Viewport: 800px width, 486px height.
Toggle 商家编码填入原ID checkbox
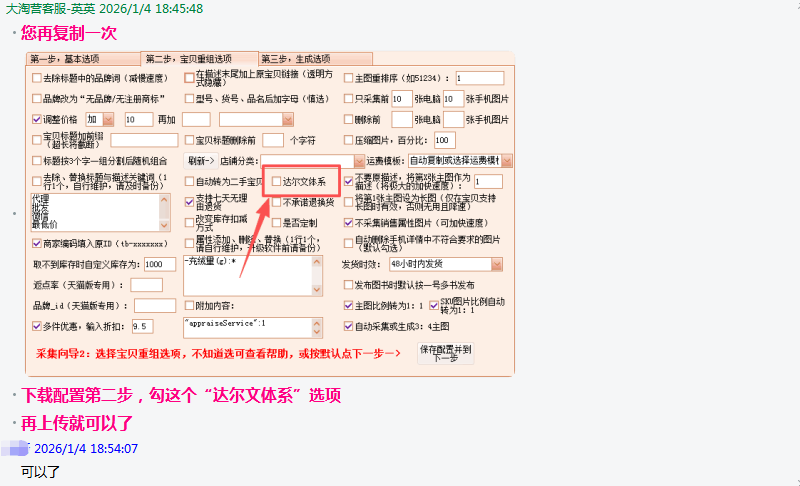(37, 243)
